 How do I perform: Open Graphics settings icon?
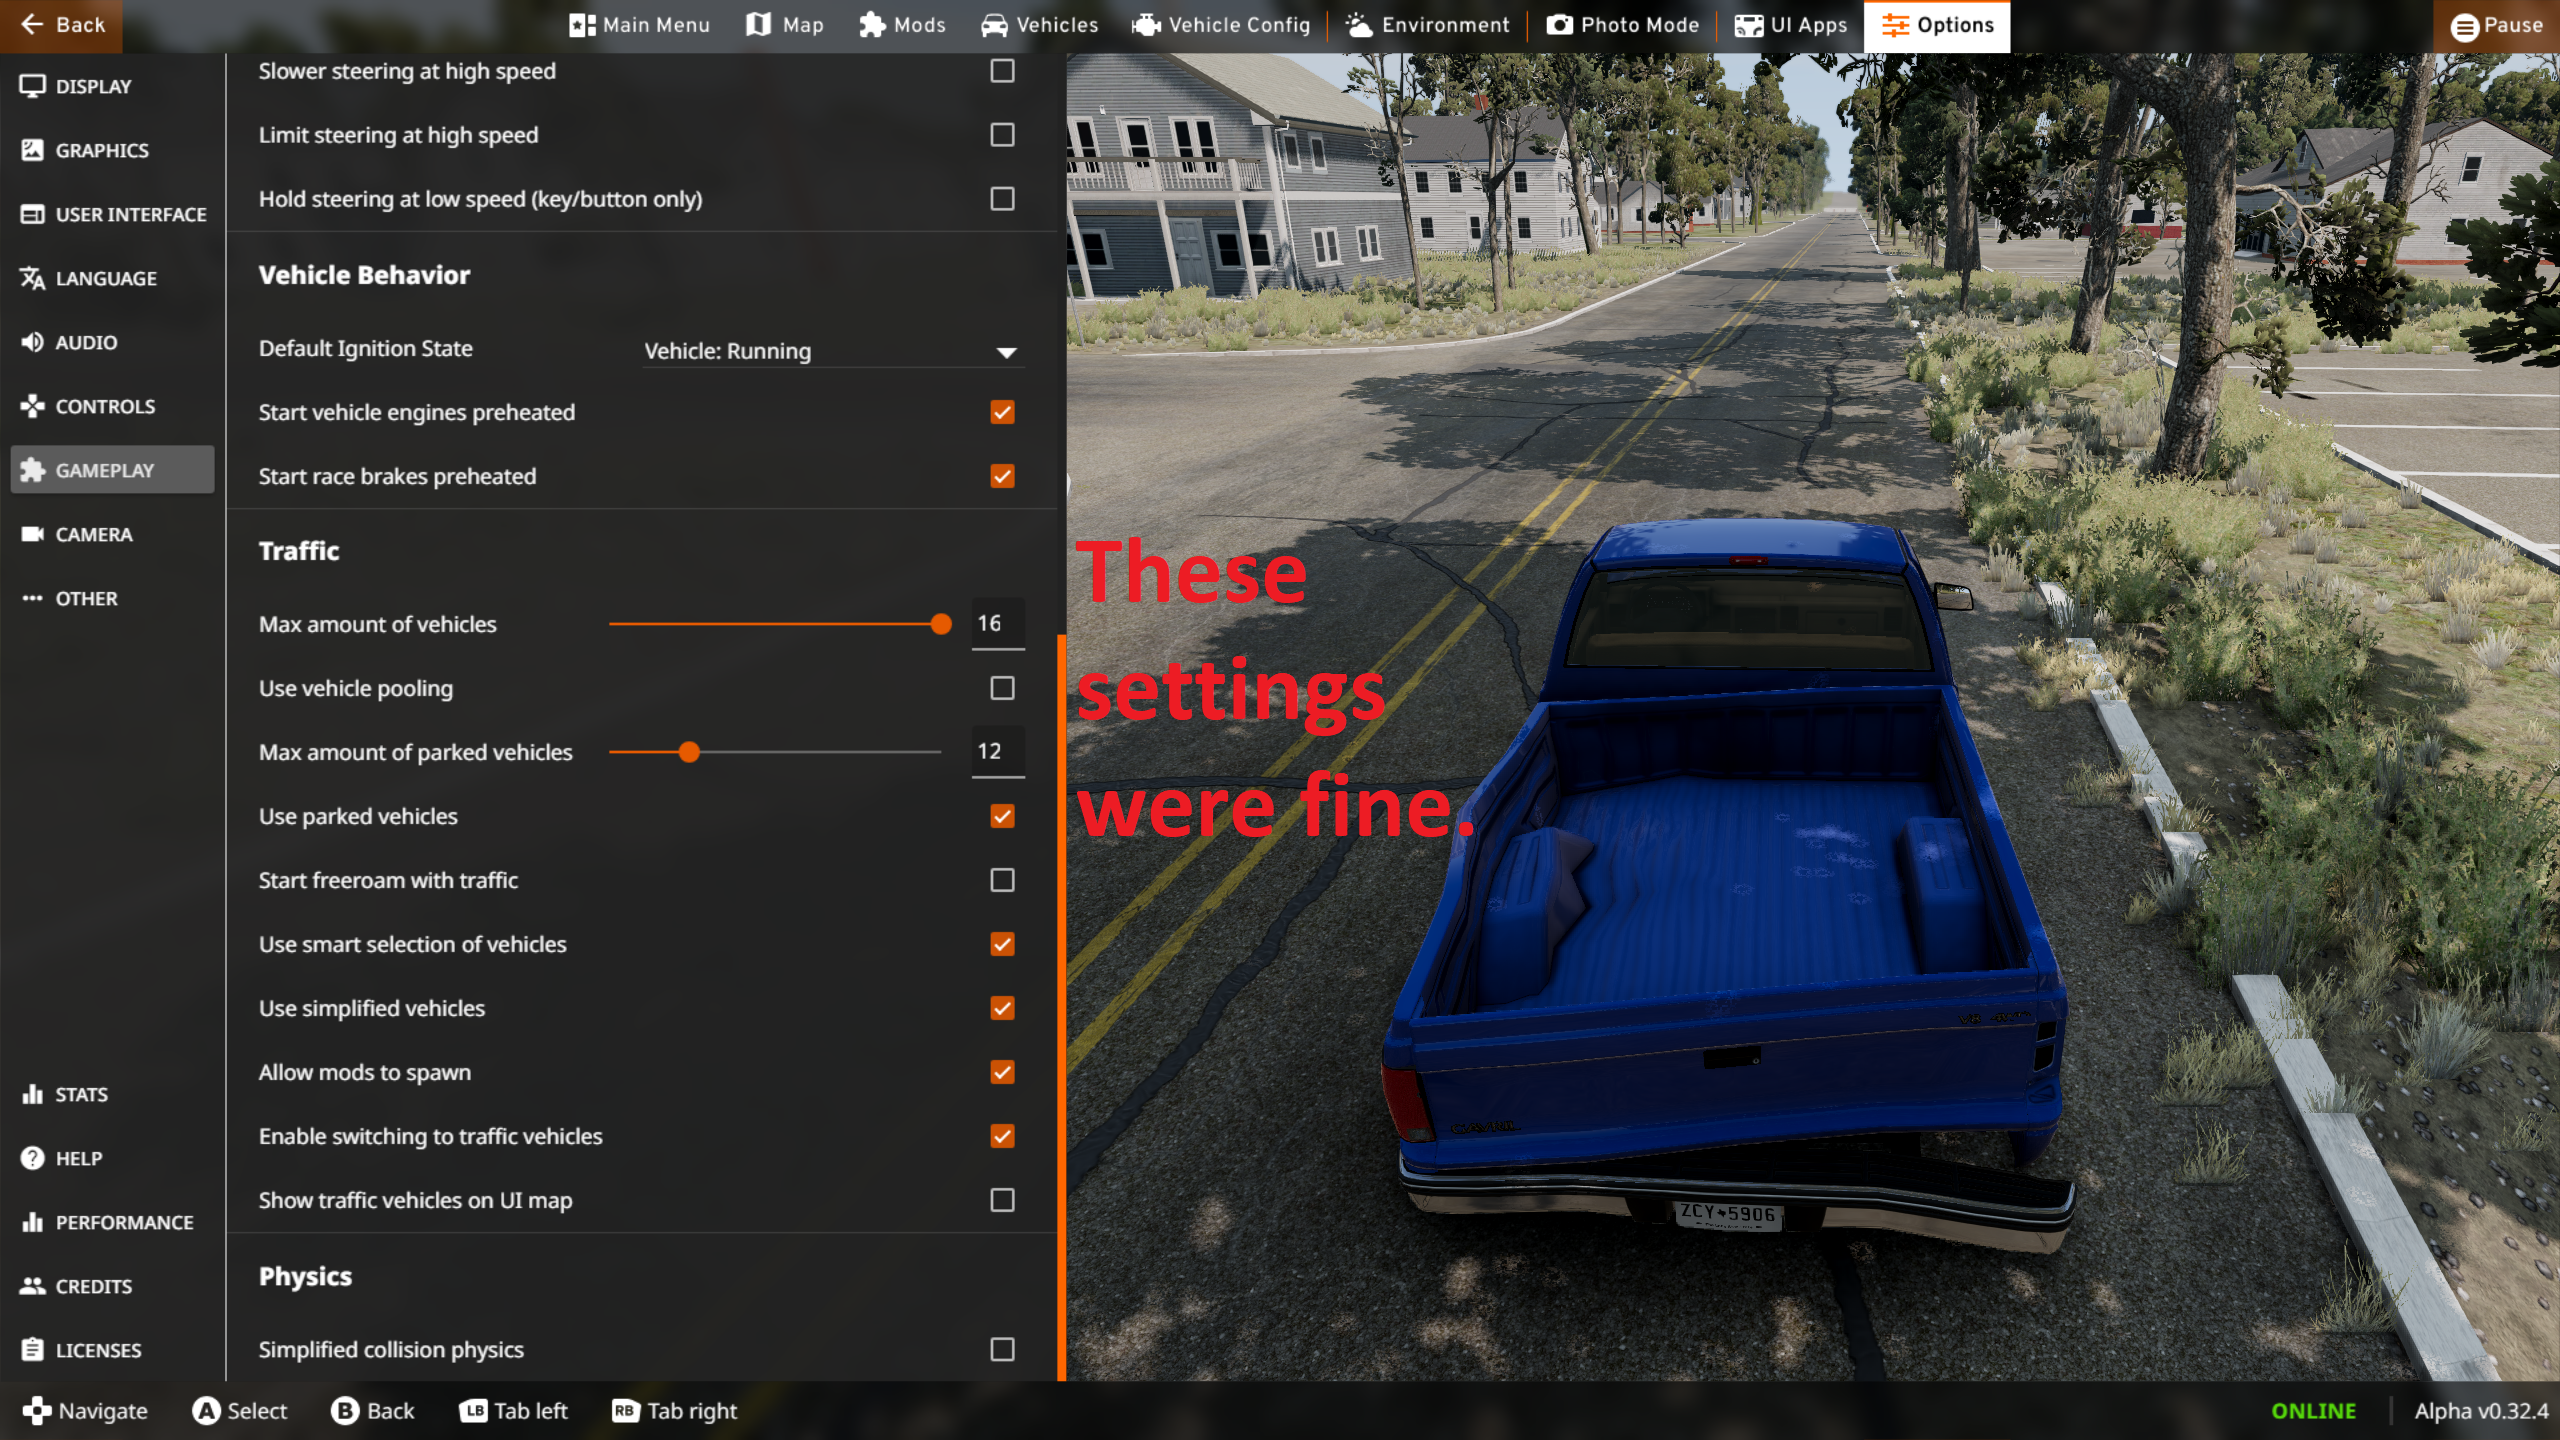tap(32, 150)
